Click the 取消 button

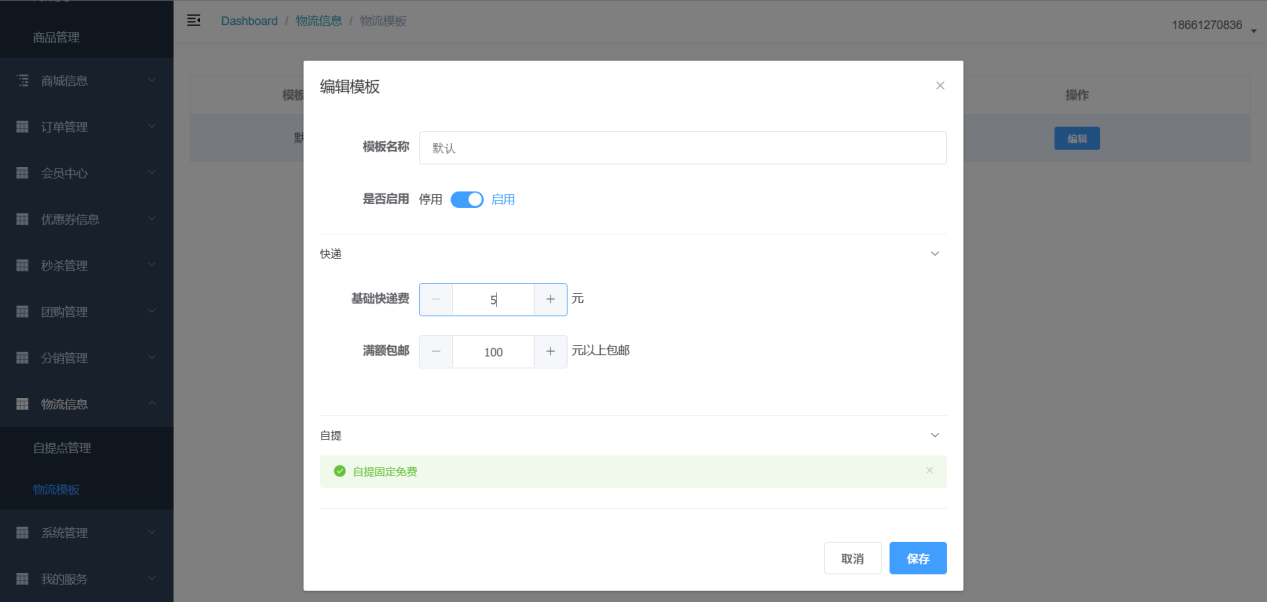[x=852, y=558]
